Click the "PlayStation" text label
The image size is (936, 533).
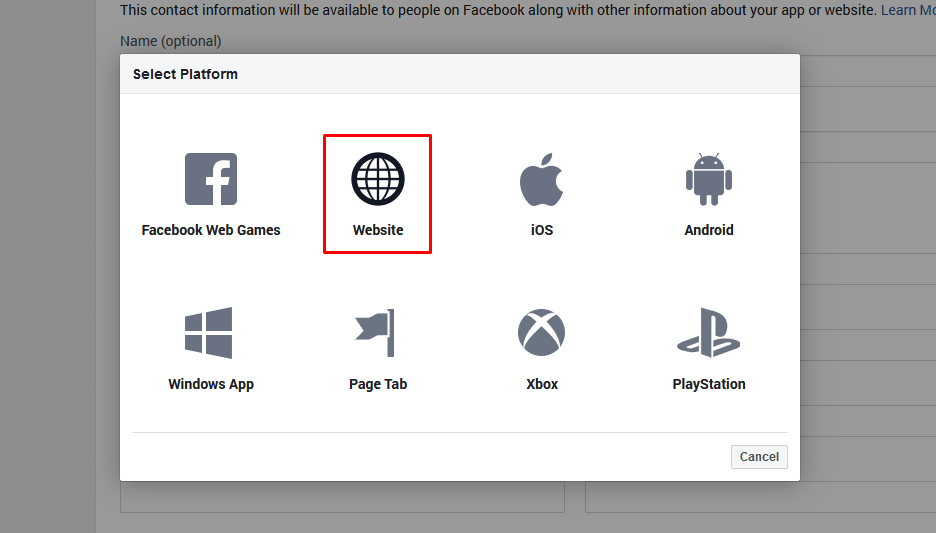pyautogui.click(x=709, y=384)
